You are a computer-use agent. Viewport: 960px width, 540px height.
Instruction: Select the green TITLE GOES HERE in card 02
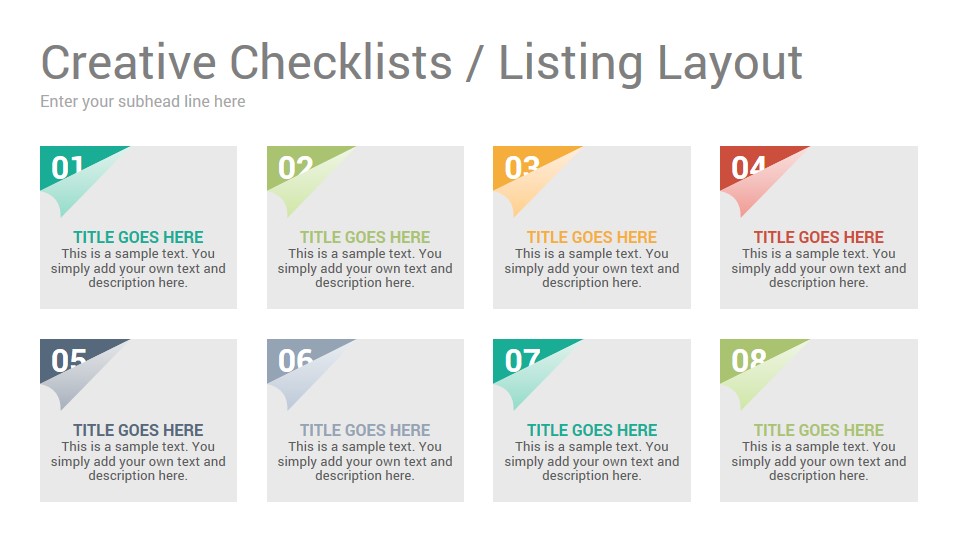point(365,237)
